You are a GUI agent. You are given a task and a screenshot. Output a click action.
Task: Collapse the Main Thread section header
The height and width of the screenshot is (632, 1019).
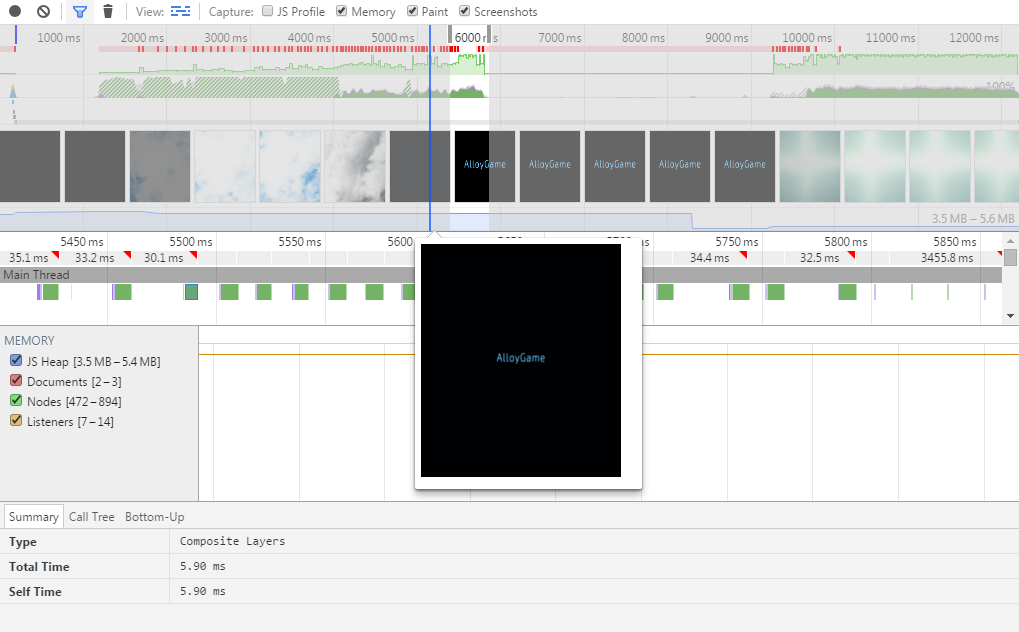[36, 275]
